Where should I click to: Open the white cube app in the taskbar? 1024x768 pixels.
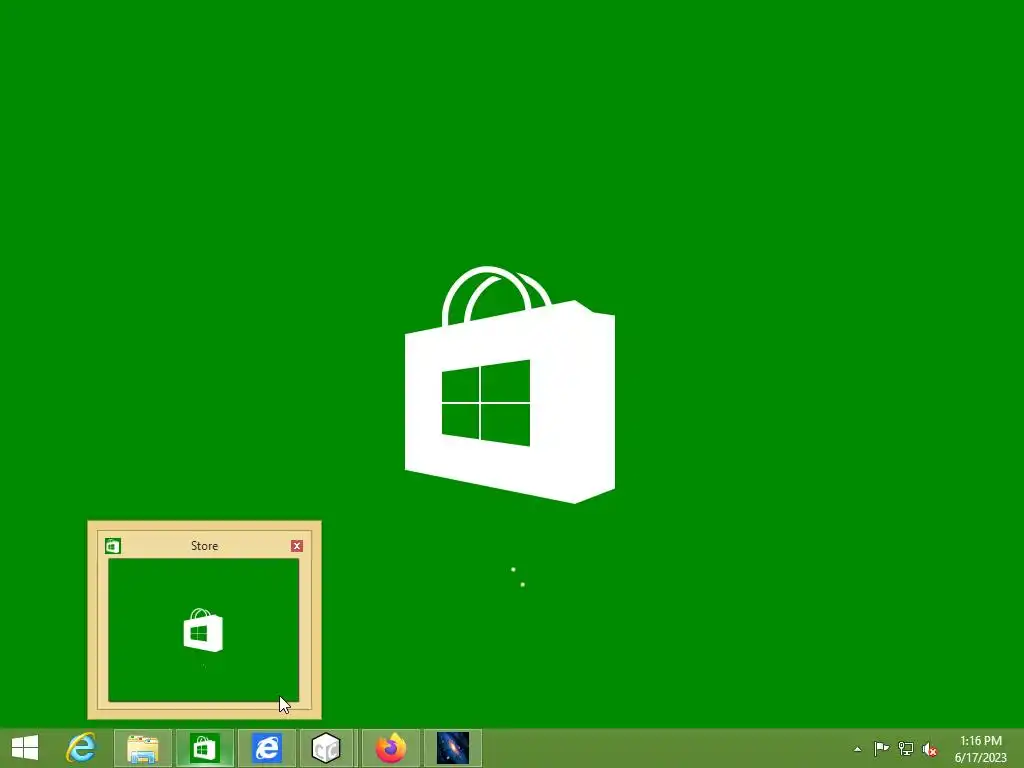(326, 748)
